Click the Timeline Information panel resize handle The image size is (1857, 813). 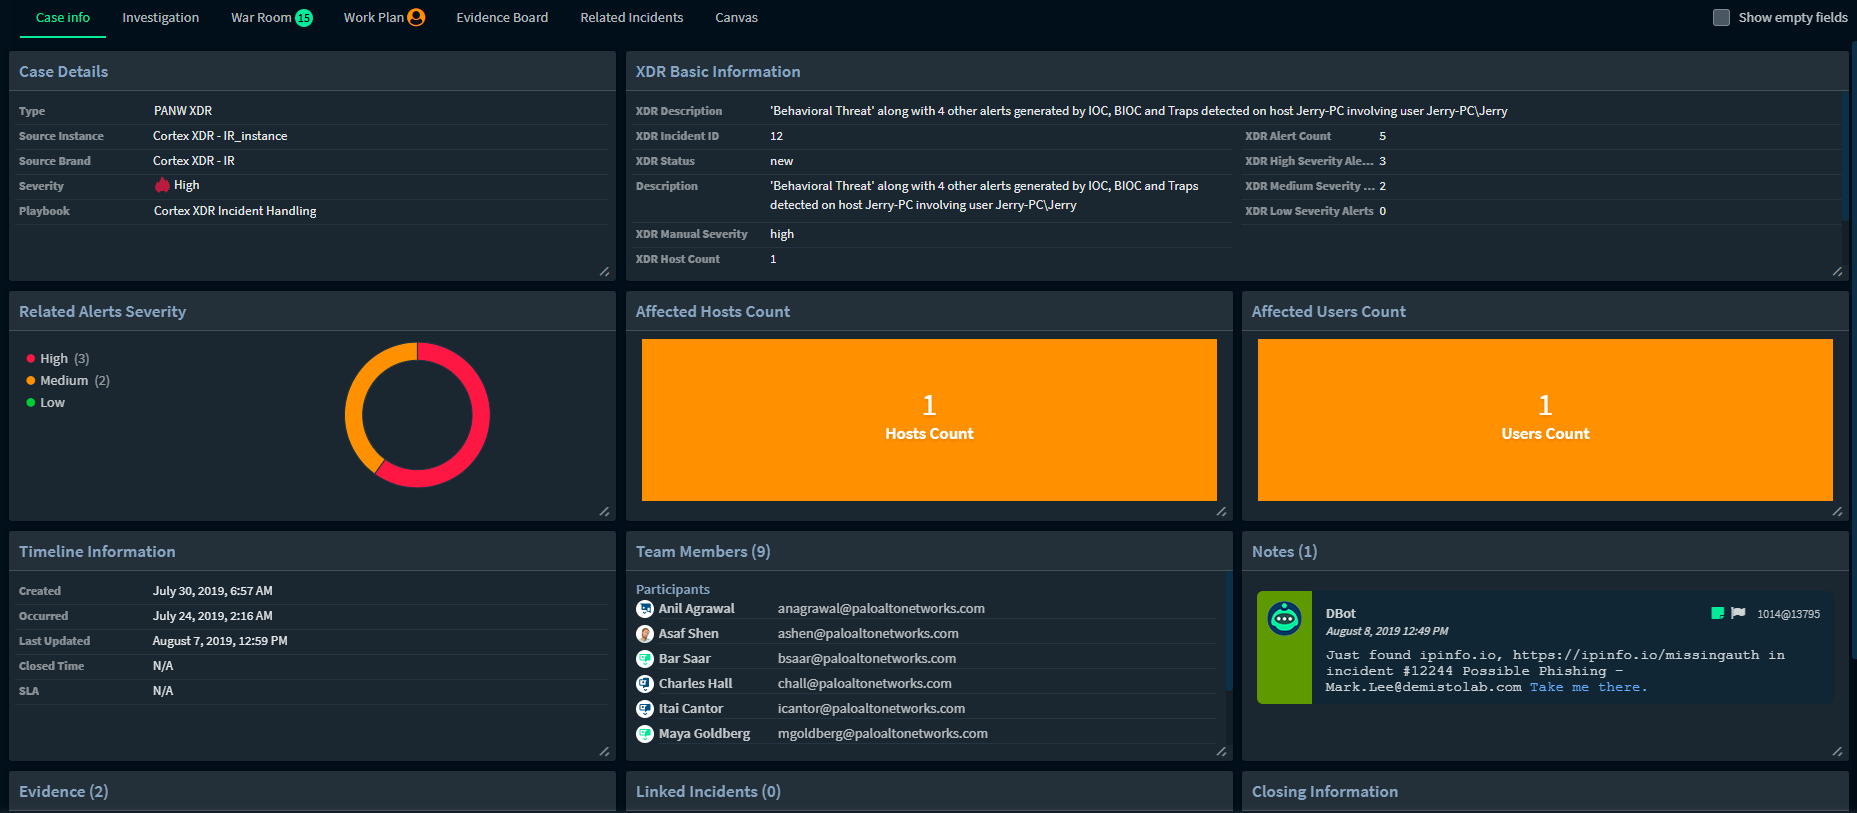coord(604,751)
